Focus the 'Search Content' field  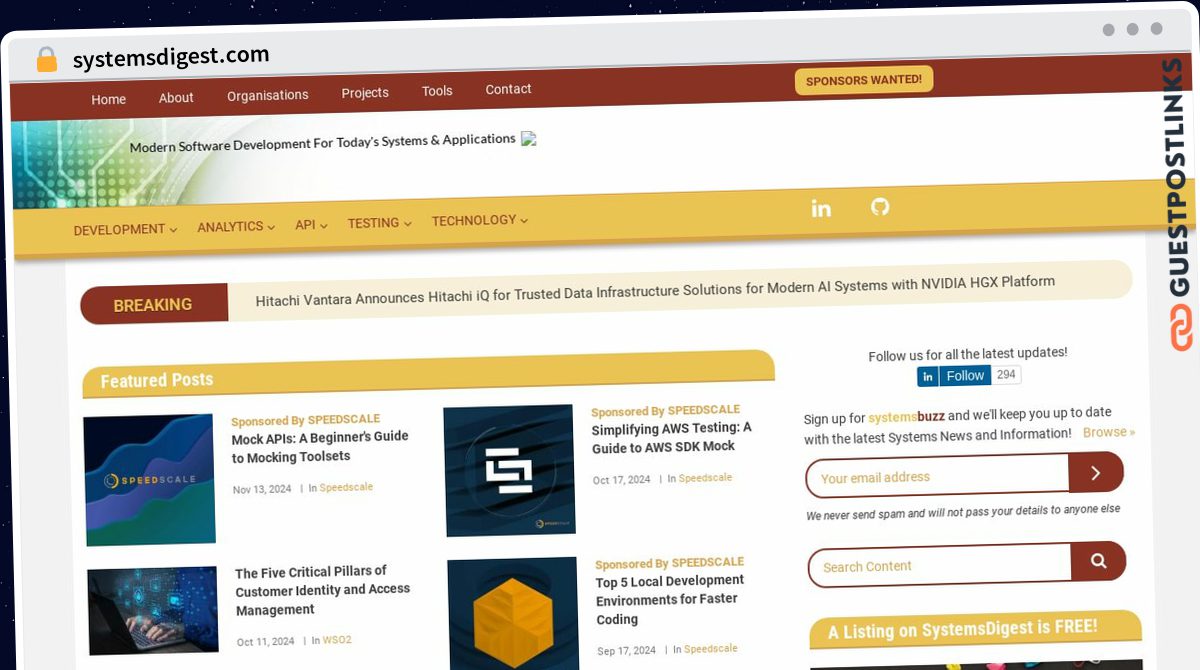939,565
